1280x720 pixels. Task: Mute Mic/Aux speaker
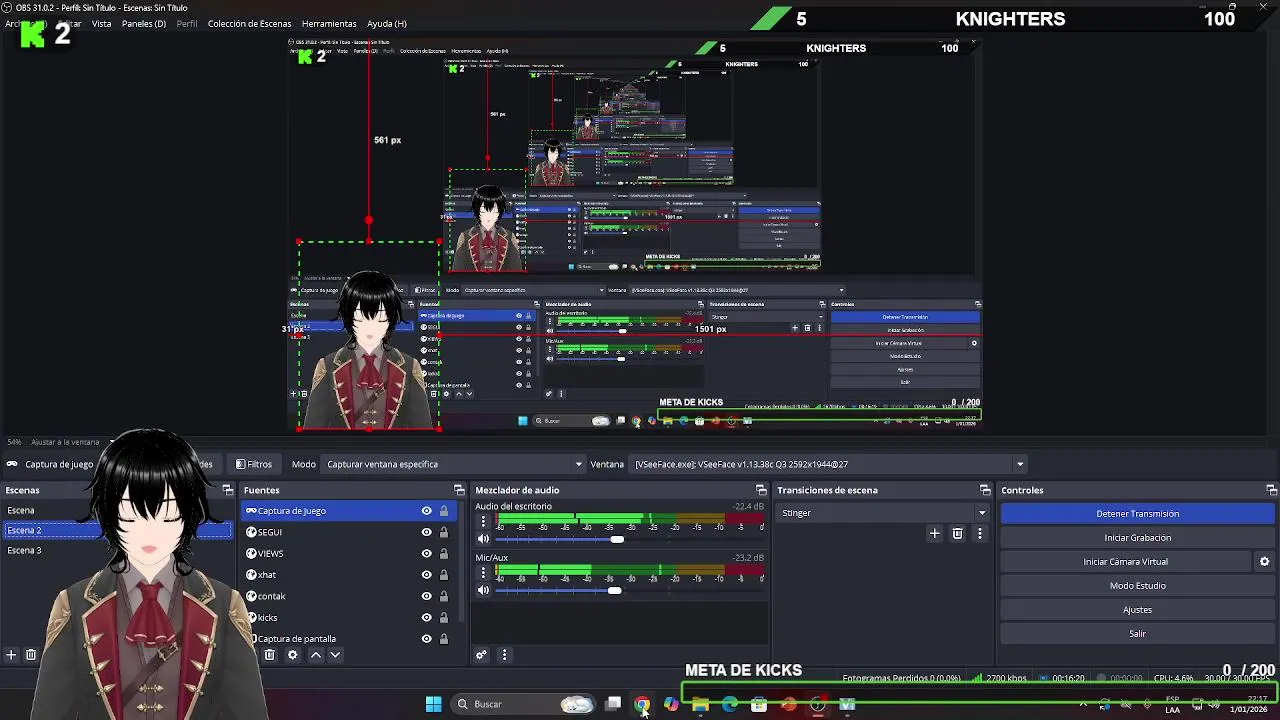point(483,590)
